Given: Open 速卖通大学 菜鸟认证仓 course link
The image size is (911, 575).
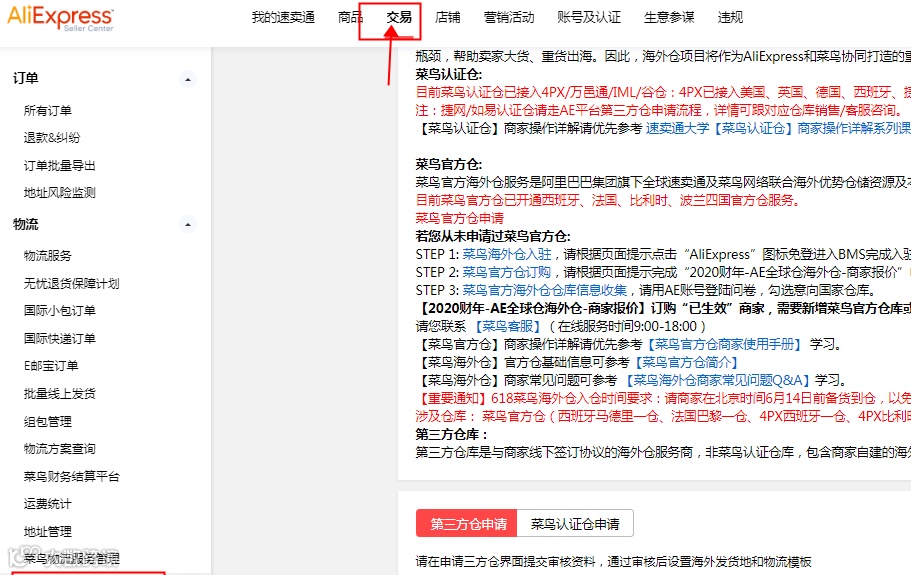Looking at the screenshot, I should (x=778, y=128).
